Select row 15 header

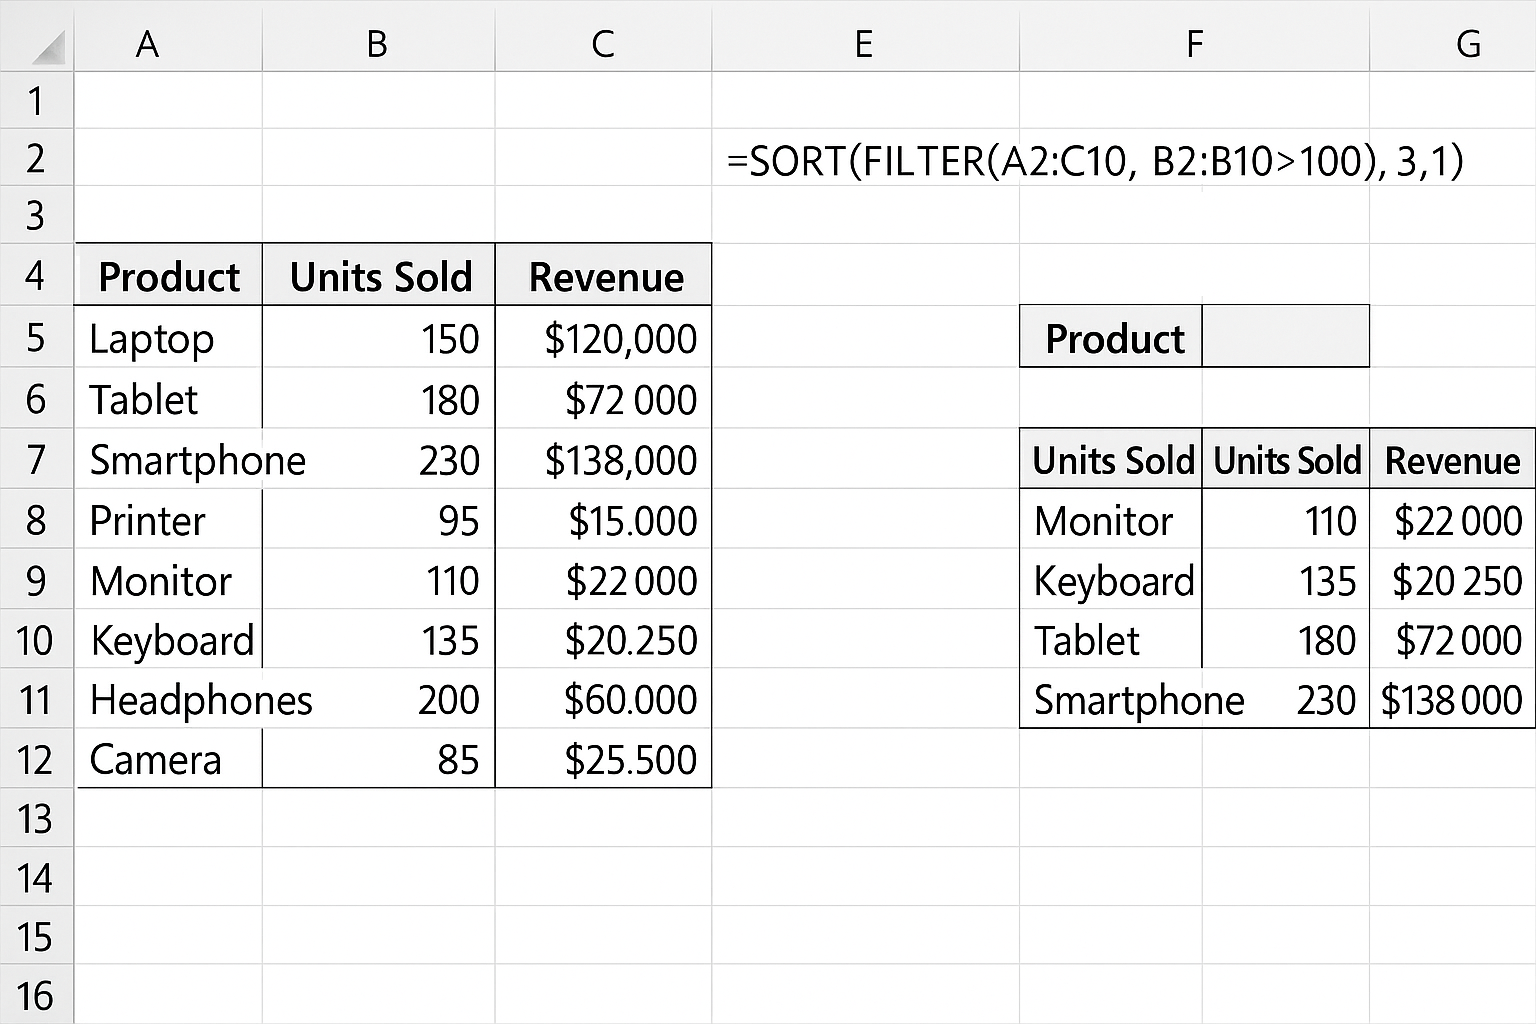[37, 936]
